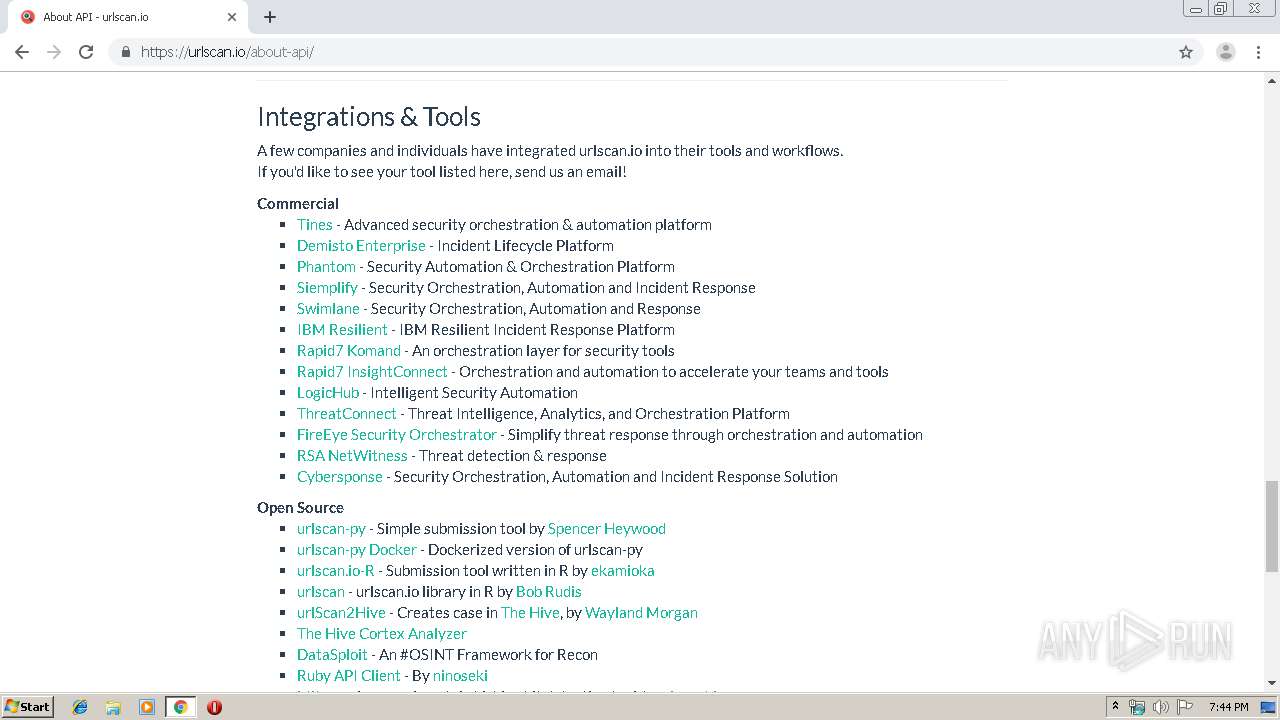The width and height of the screenshot is (1280, 720).
Task: Launch Internet Explorer from taskbar
Action: [80, 707]
